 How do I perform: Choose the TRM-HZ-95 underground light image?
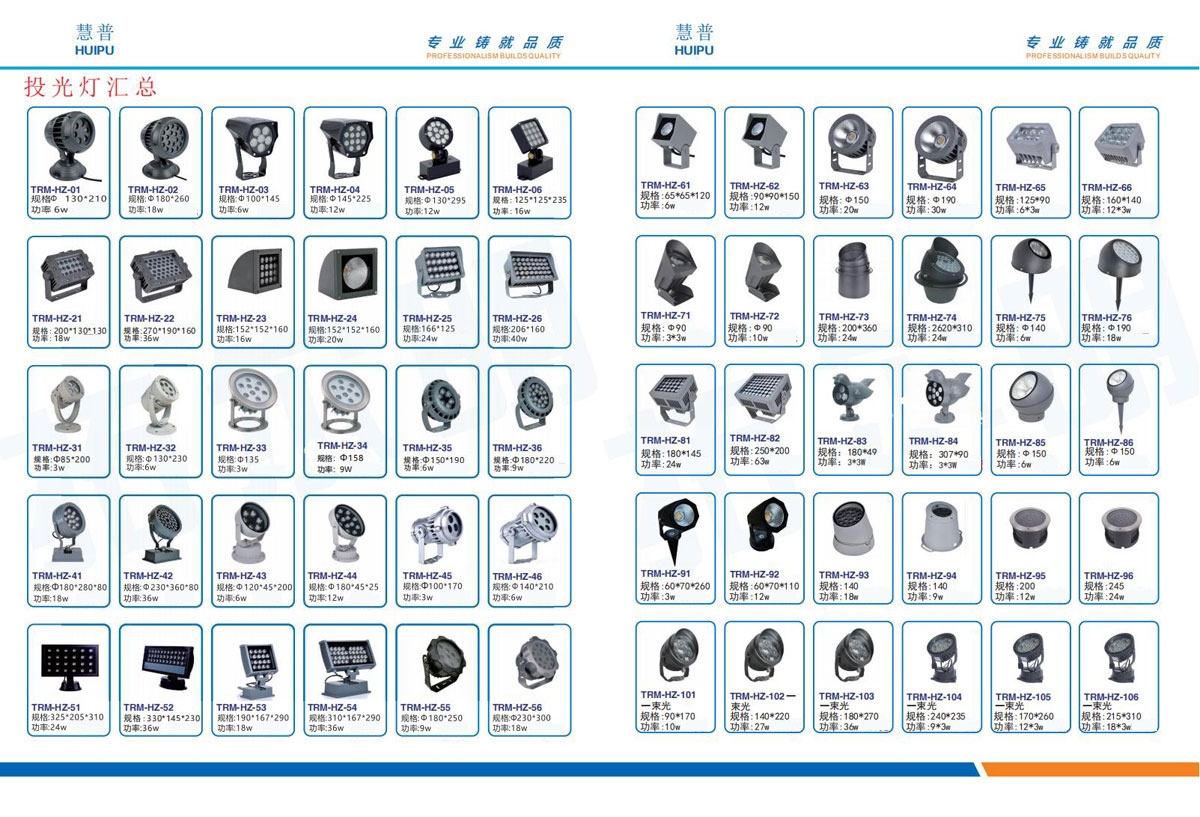click(x=1030, y=530)
